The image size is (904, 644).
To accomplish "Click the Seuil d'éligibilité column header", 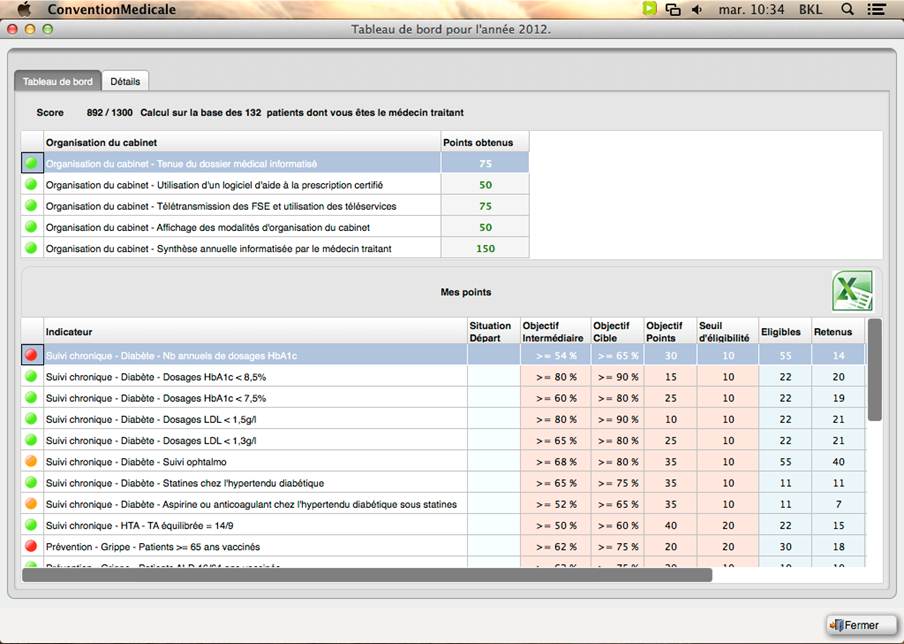I will coord(728,332).
